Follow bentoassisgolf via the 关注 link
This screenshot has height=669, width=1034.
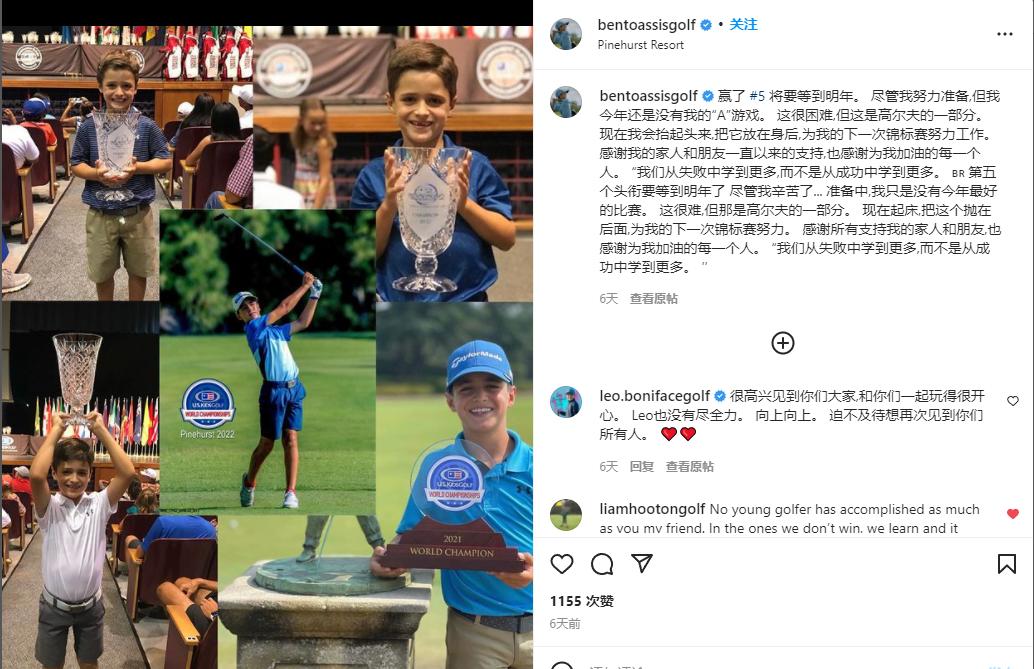pyautogui.click(x=743, y=24)
